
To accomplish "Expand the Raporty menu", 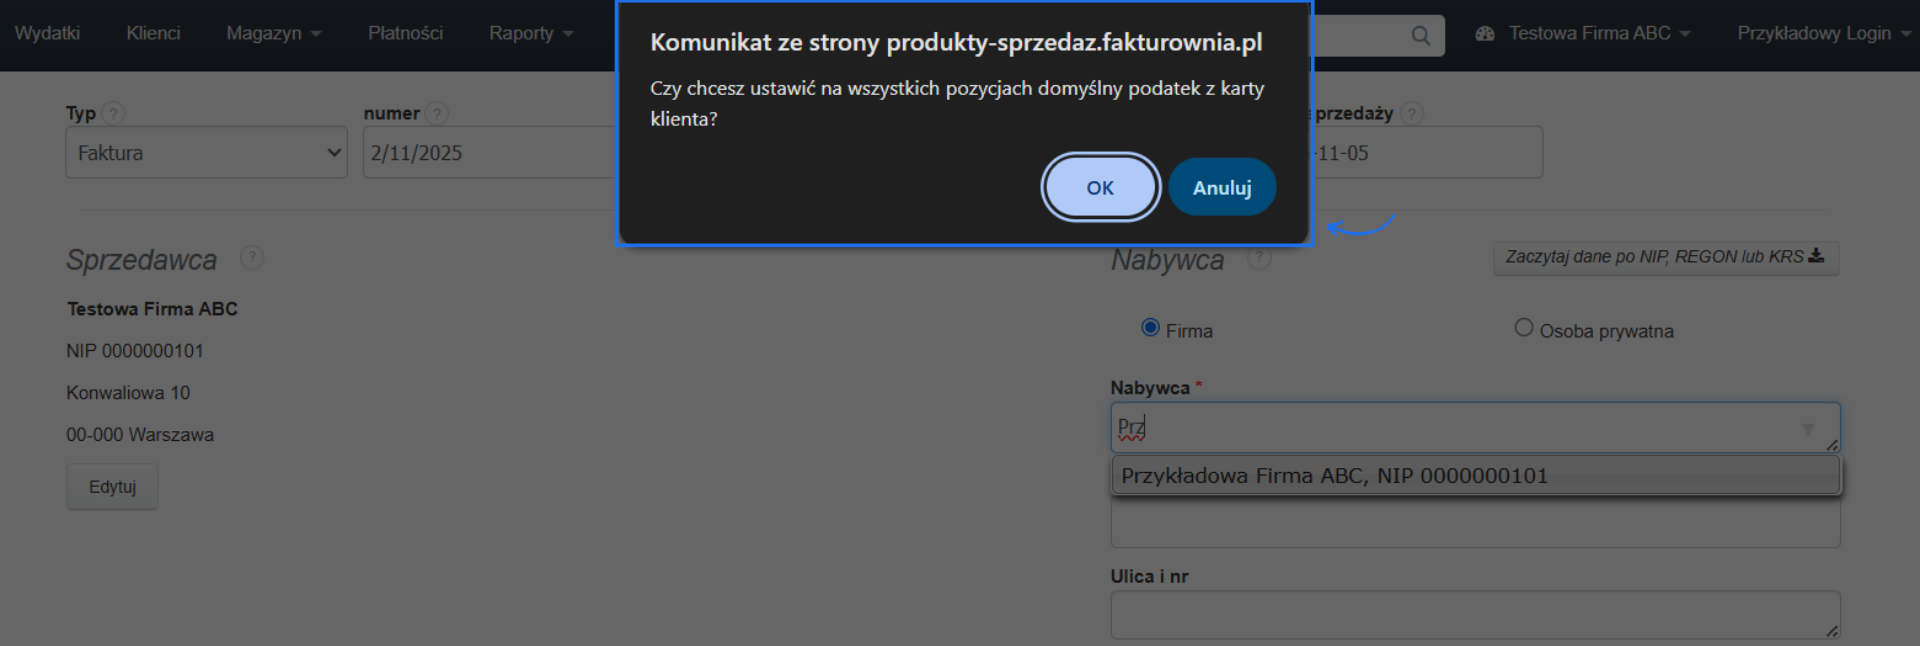I will [x=529, y=32].
